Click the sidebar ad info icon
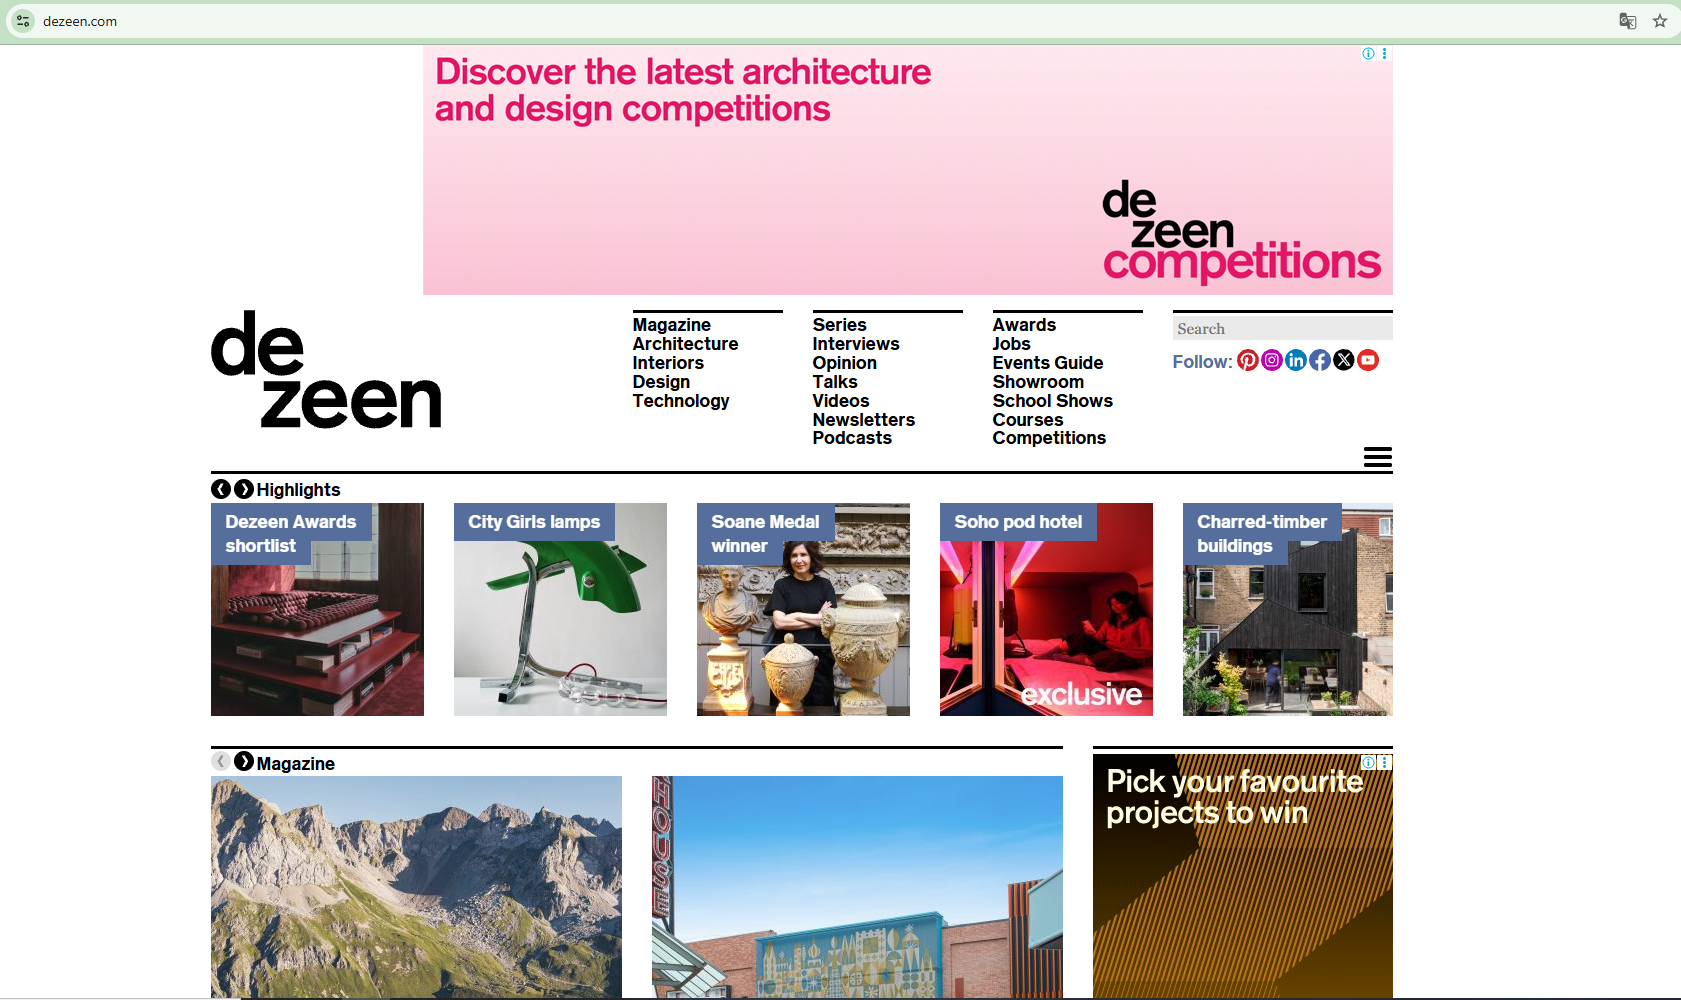This screenshot has width=1681, height=1000. click(x=1368, y=762)
